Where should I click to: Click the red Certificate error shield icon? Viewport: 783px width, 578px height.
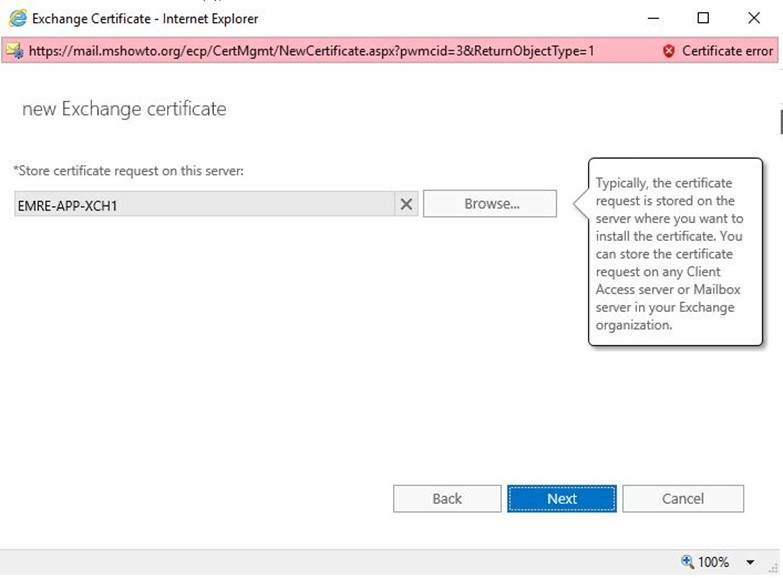[x=669, y=51]
